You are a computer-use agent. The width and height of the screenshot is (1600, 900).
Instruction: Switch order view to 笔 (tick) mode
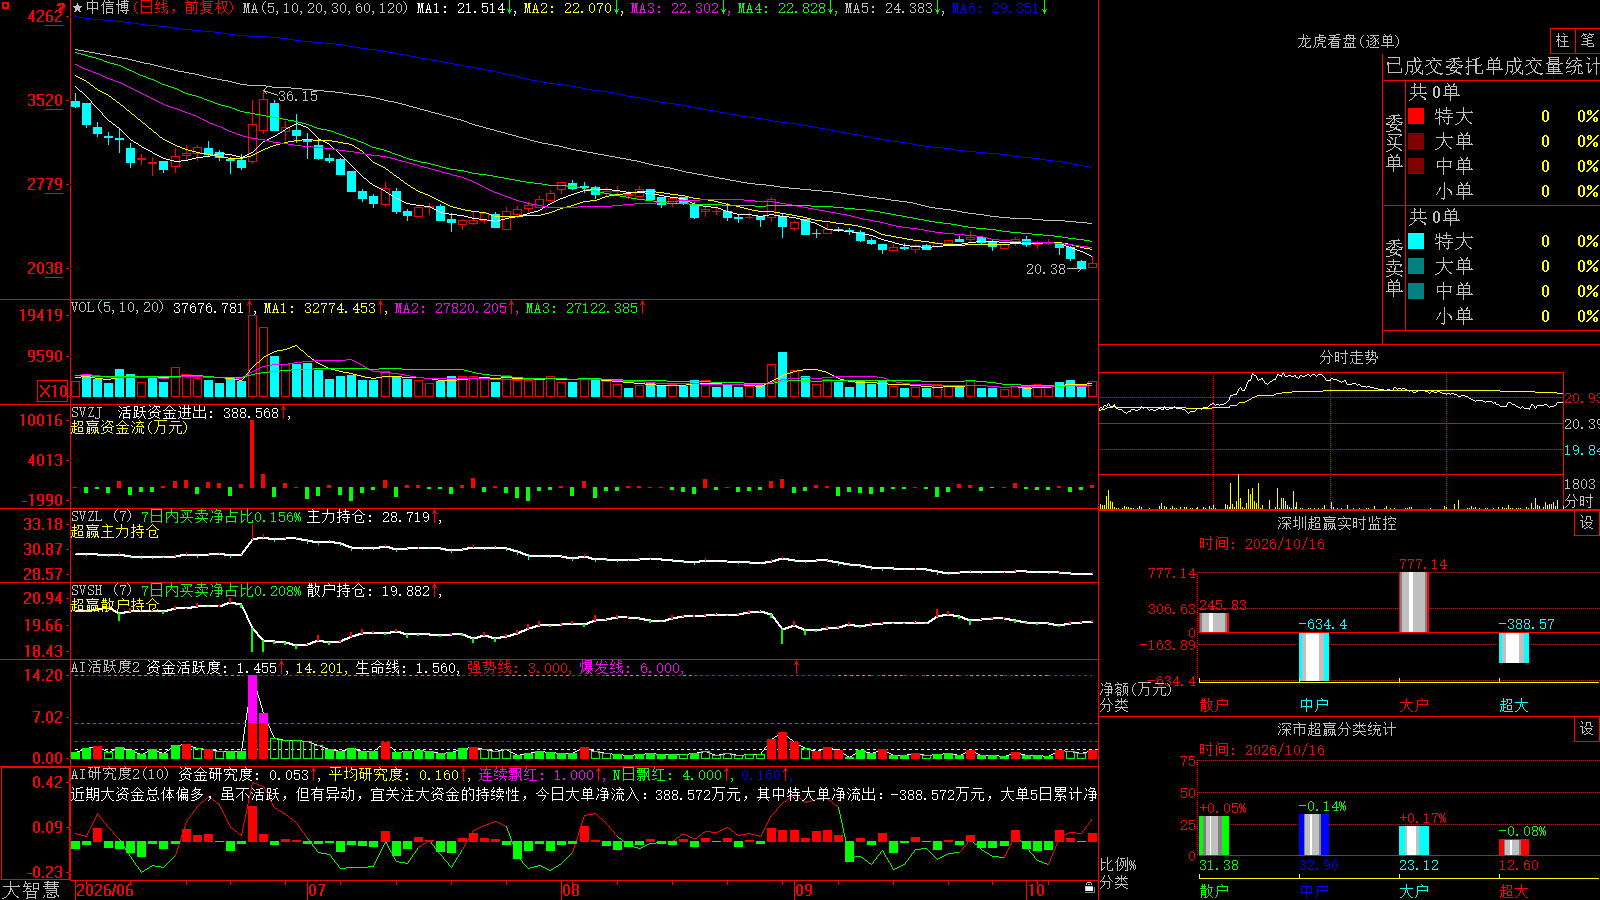[x=1587, y=40]
